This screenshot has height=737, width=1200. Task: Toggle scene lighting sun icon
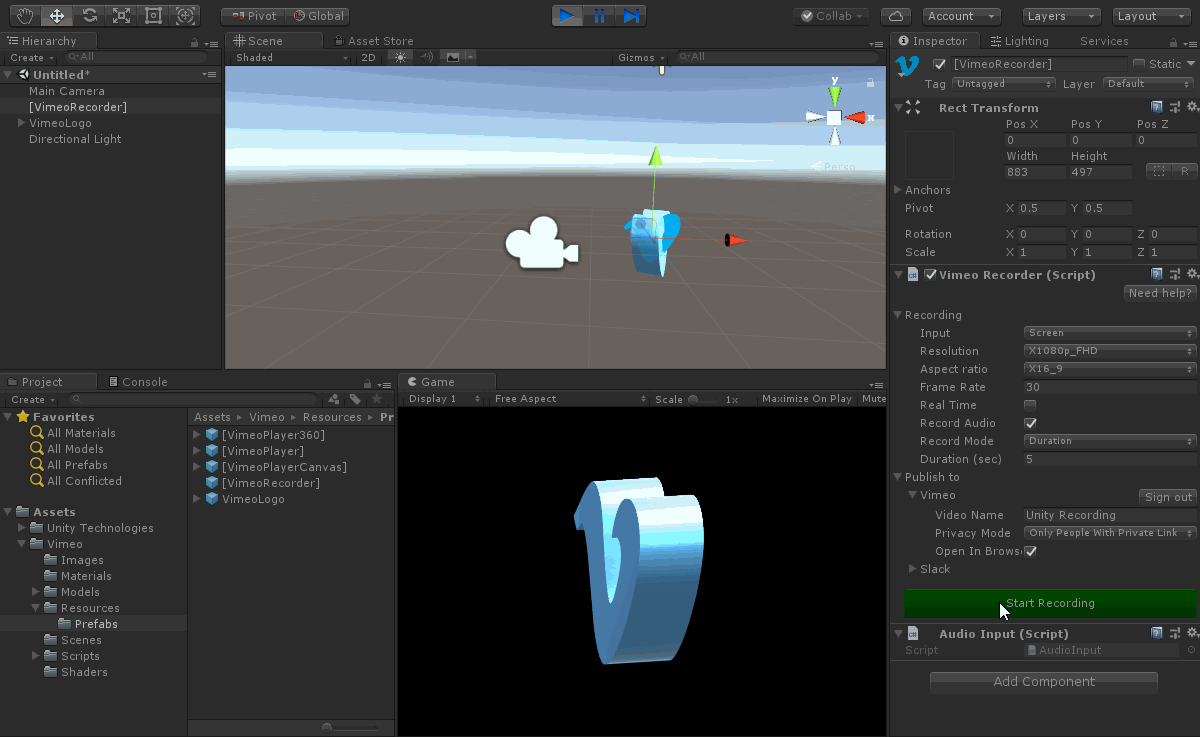click(401, 57)
